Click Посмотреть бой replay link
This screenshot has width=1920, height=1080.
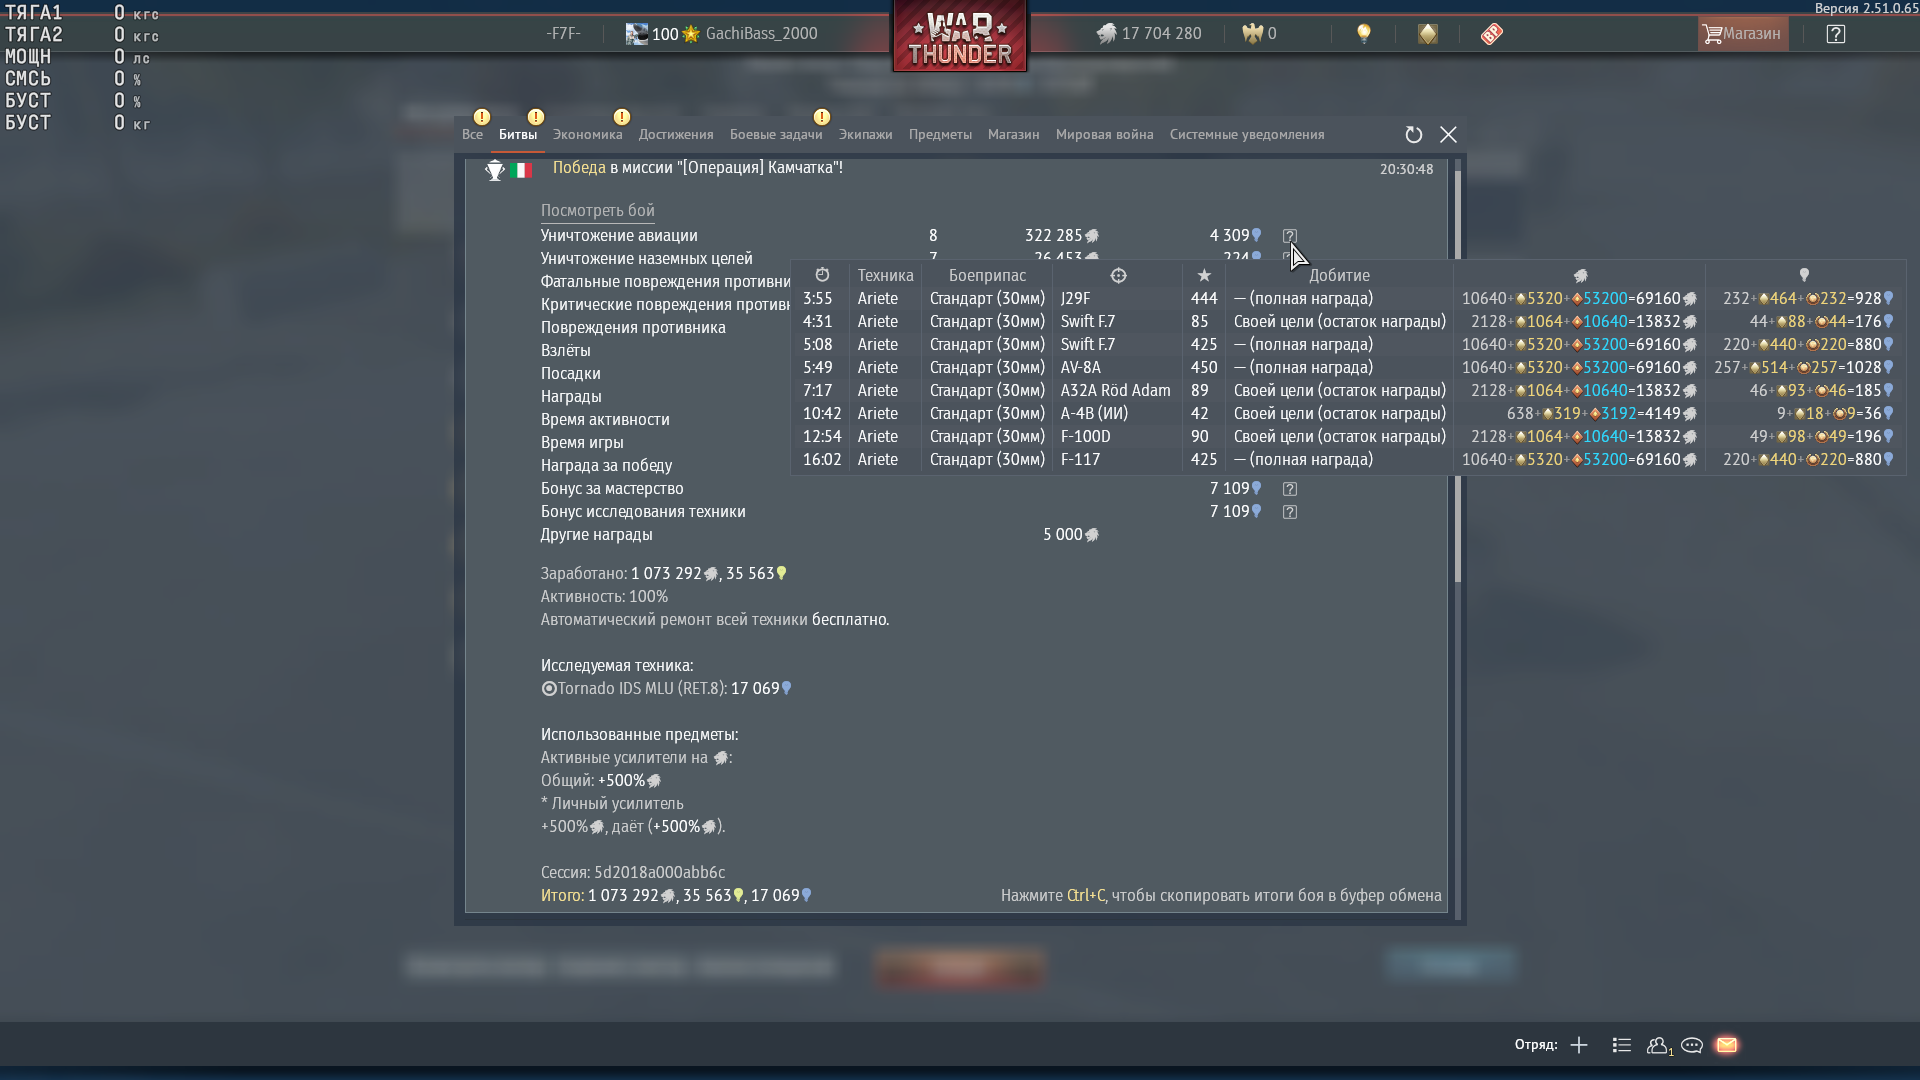tap(597, 211)
